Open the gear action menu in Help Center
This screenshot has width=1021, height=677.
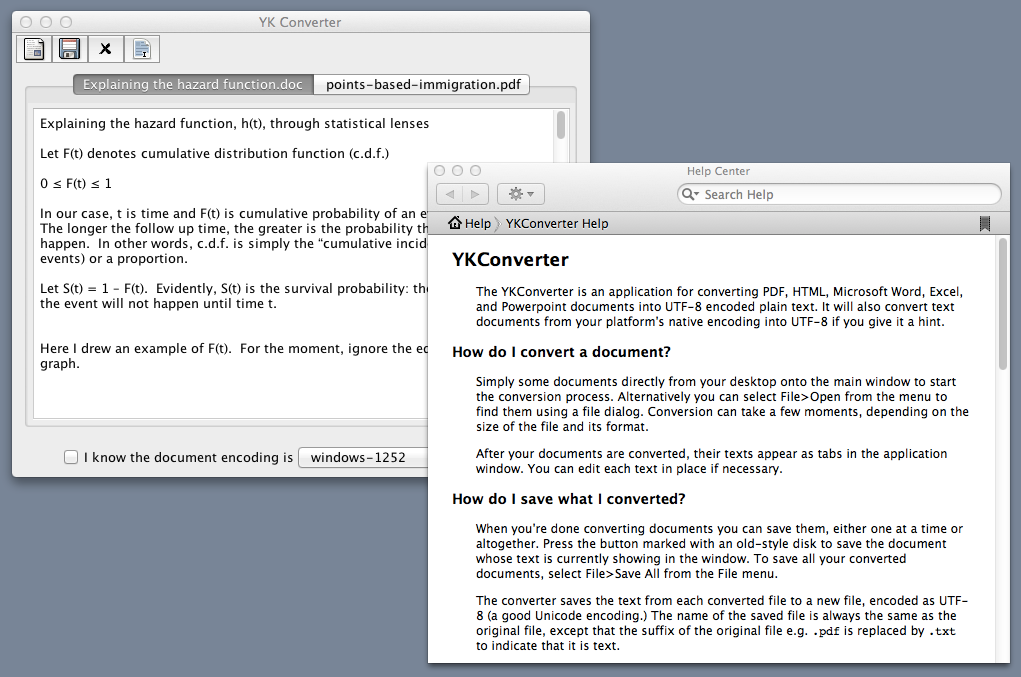click(x=518, y=194)
